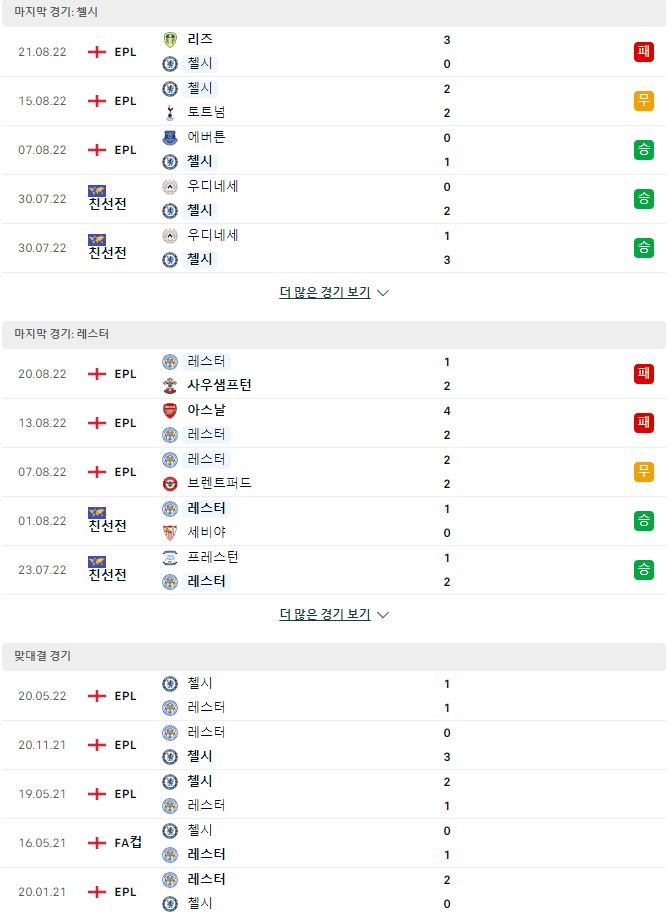Click chevron arrow beside Leicester's more matches link
This screenshot has height=914, width=669.
pyautogui.click(x=383, y=615)
